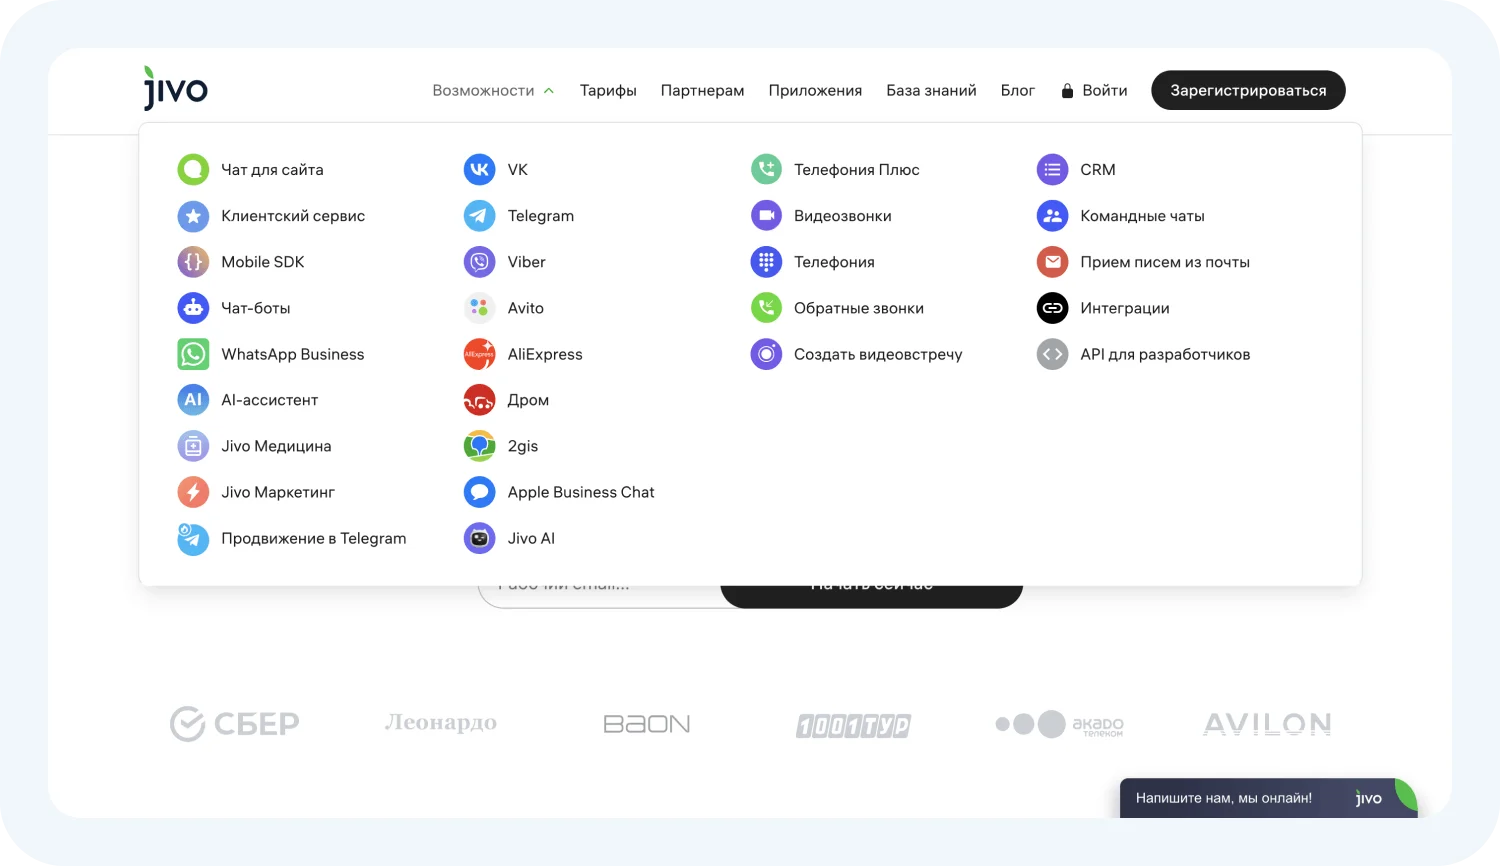Choose the Обратные звонки text link
This screenshot has width=1500, height=866.
click(859, 308)
